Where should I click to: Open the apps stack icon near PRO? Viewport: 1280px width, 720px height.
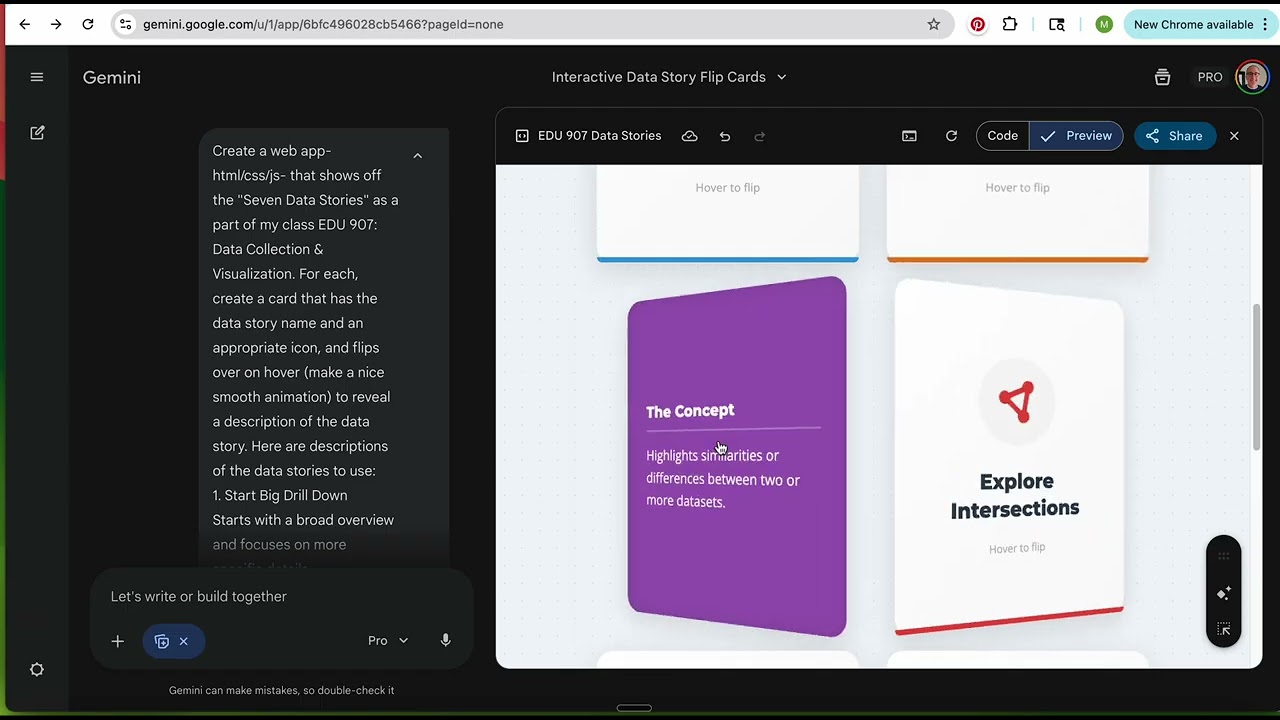click(1162, 77)
